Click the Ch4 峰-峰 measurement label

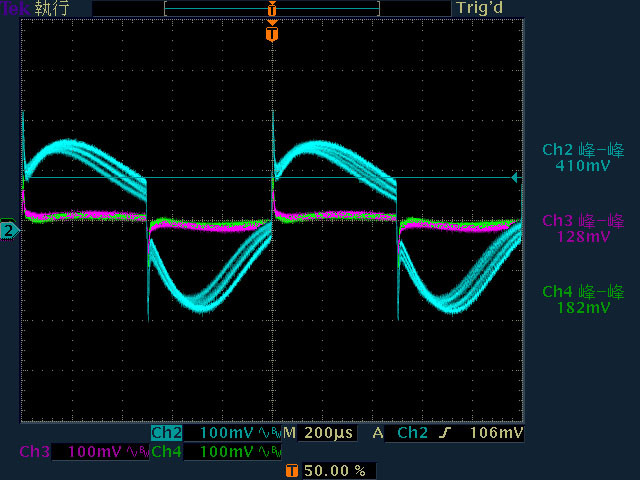click(583, 292)
